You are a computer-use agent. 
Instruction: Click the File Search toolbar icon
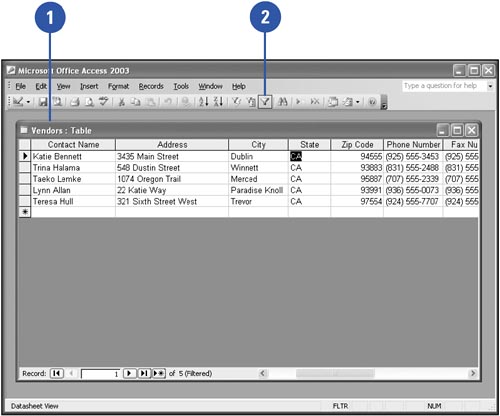[x=57, y=102]
